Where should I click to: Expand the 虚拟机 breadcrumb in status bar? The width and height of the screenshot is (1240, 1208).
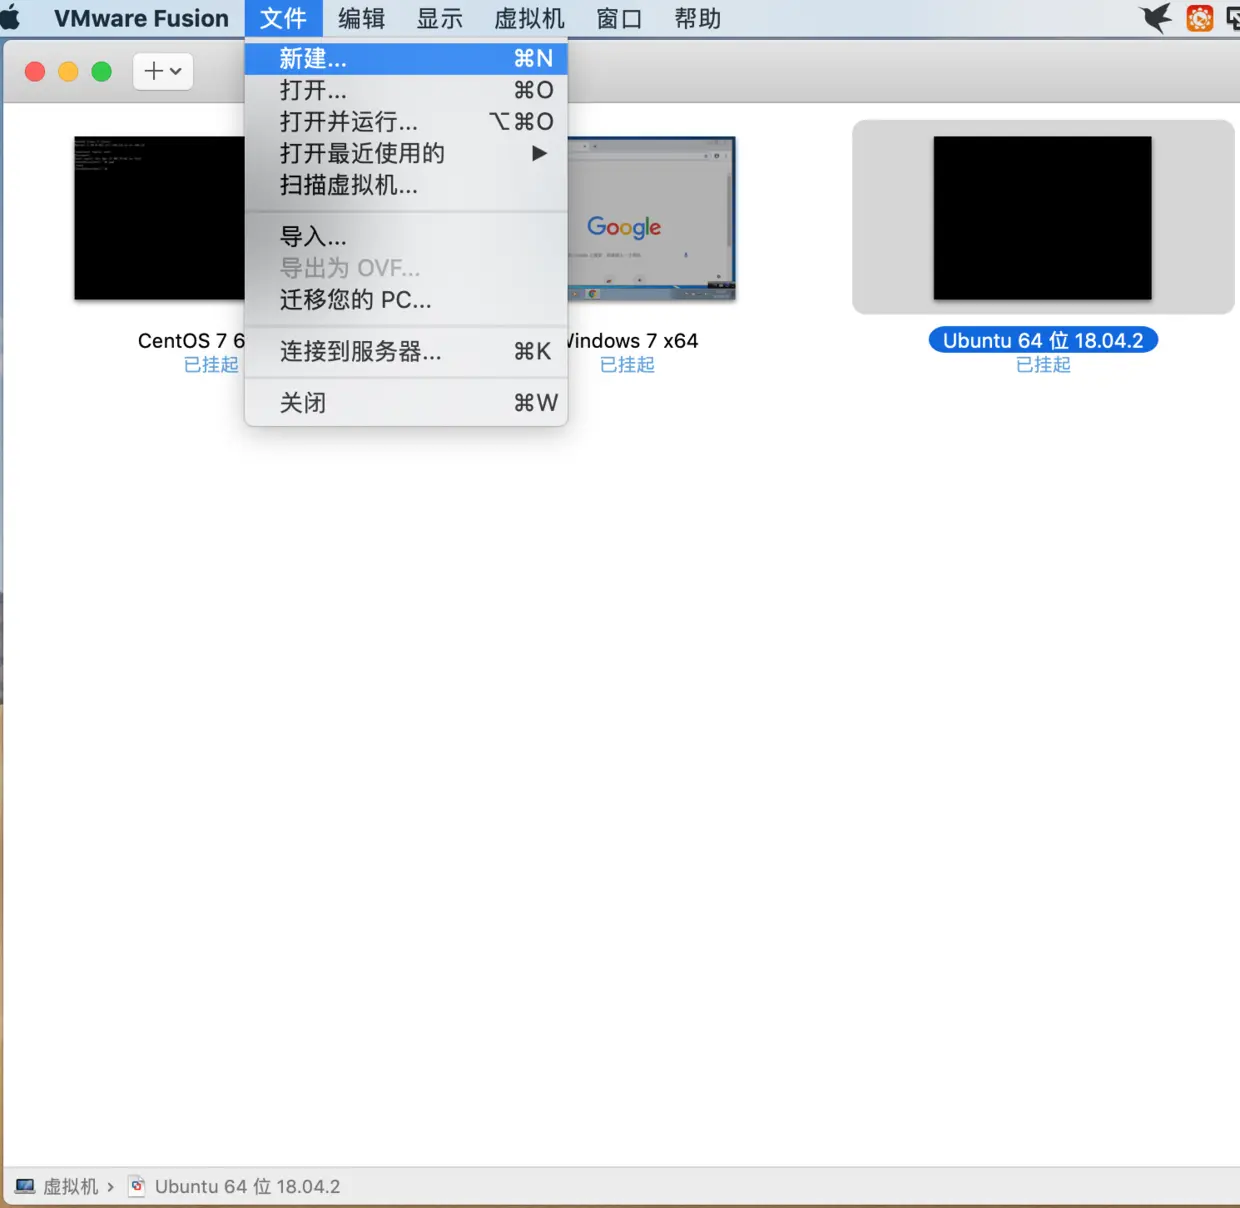72,1186
